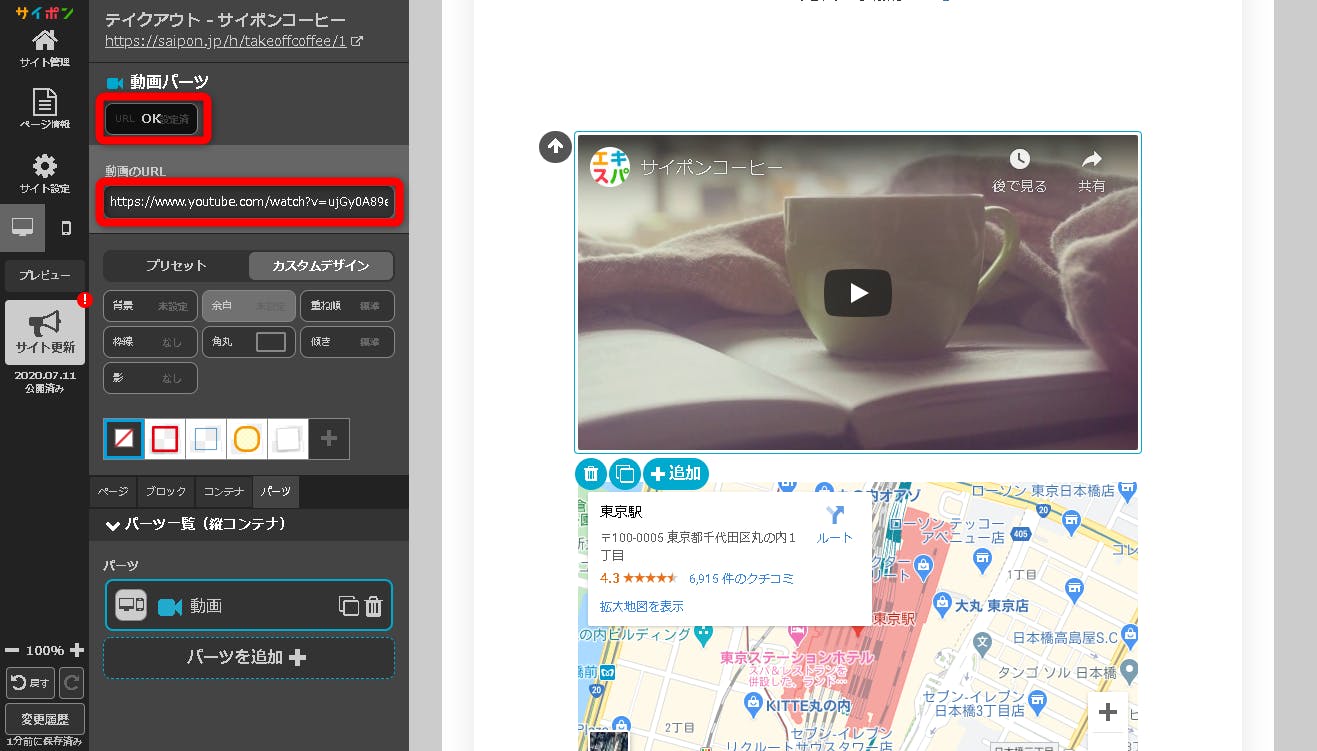Click the サイト更新 megaphone button
Viewport: 1317px width, 751px height.
(x=44, y=332)
